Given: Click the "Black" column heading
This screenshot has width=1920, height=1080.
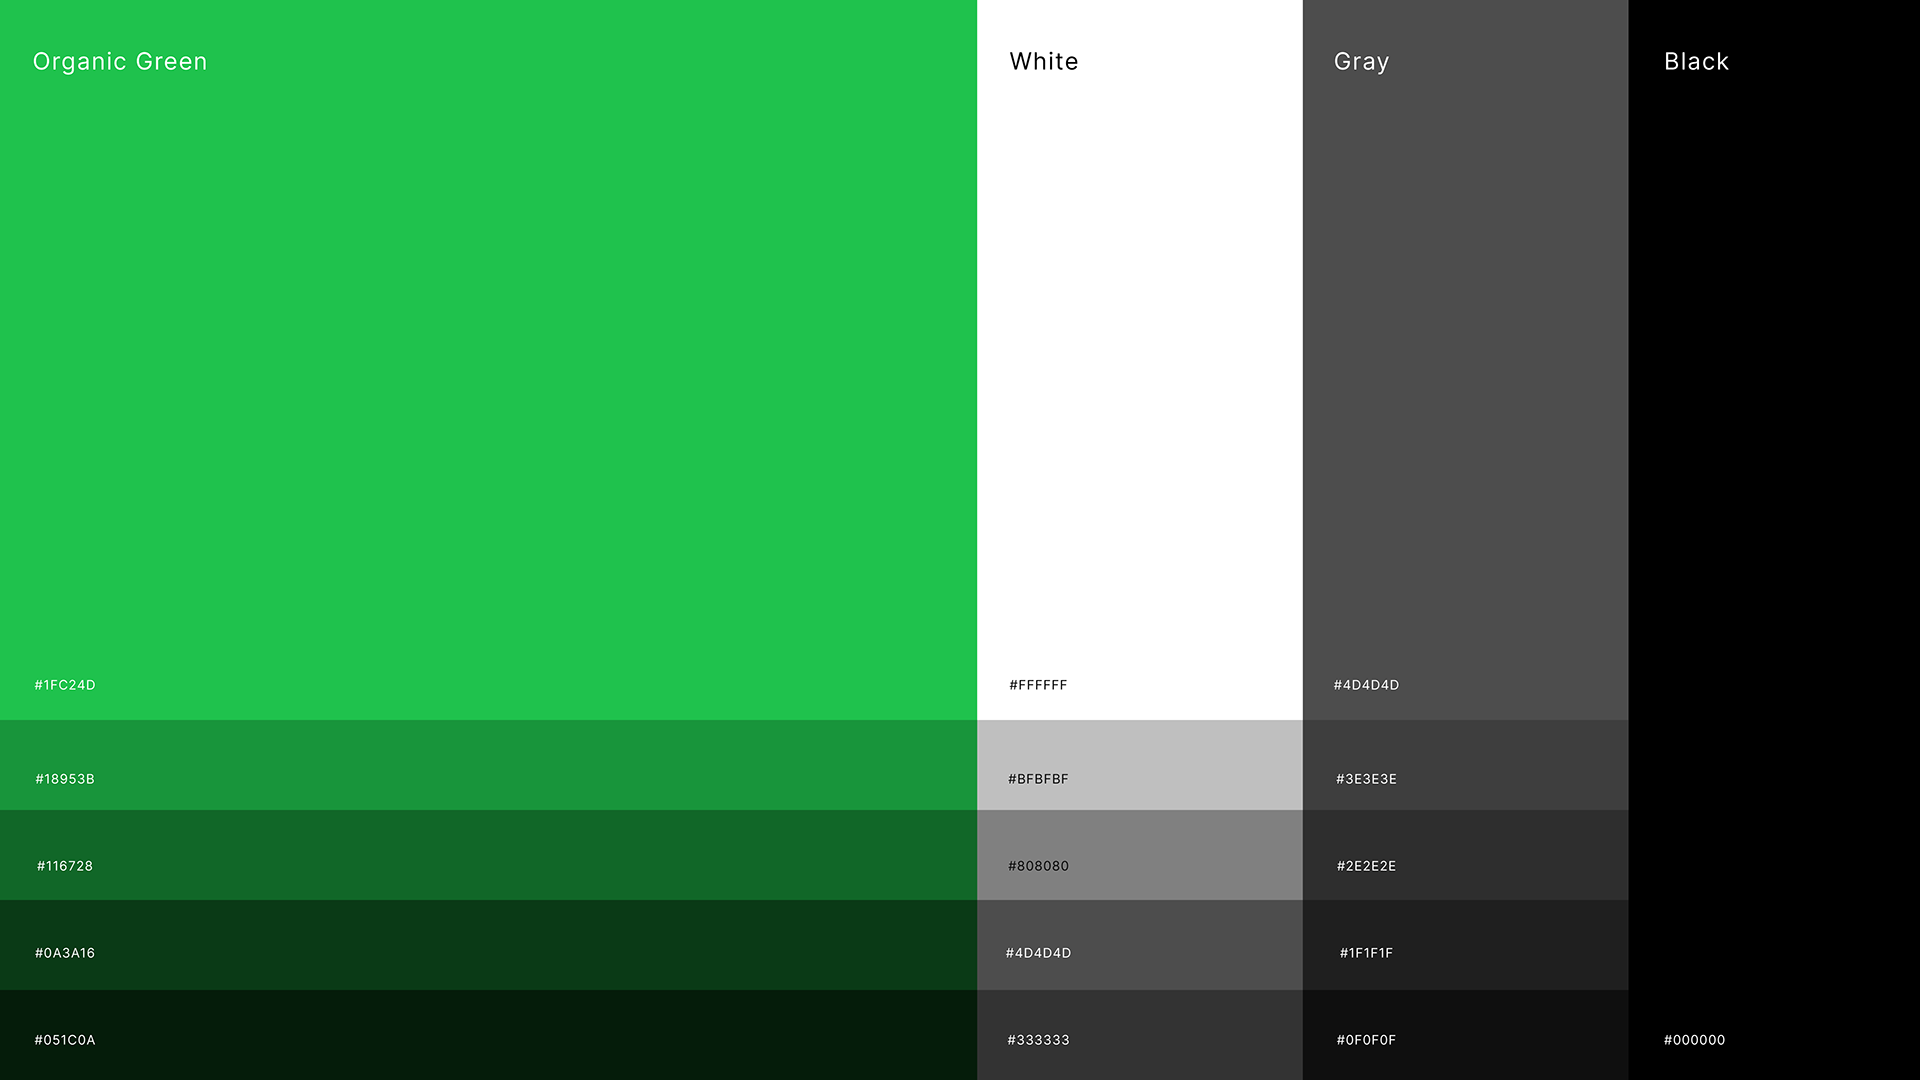Looking at the screenshot, I should 1696,61.
